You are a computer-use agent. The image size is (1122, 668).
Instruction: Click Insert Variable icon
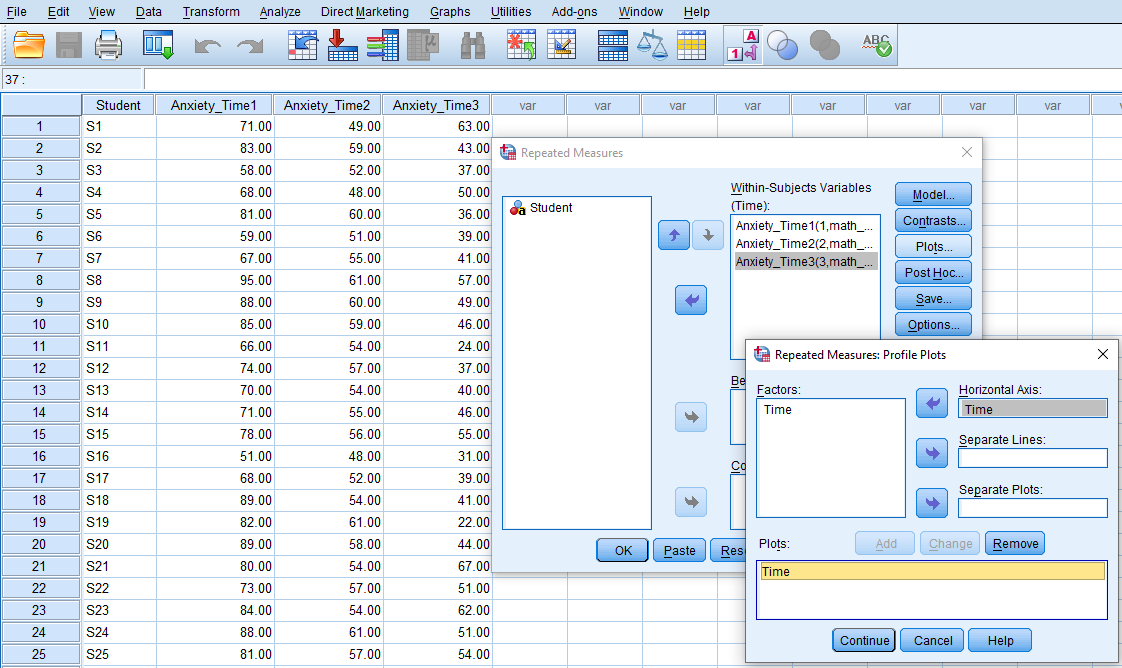coord(561,45)
